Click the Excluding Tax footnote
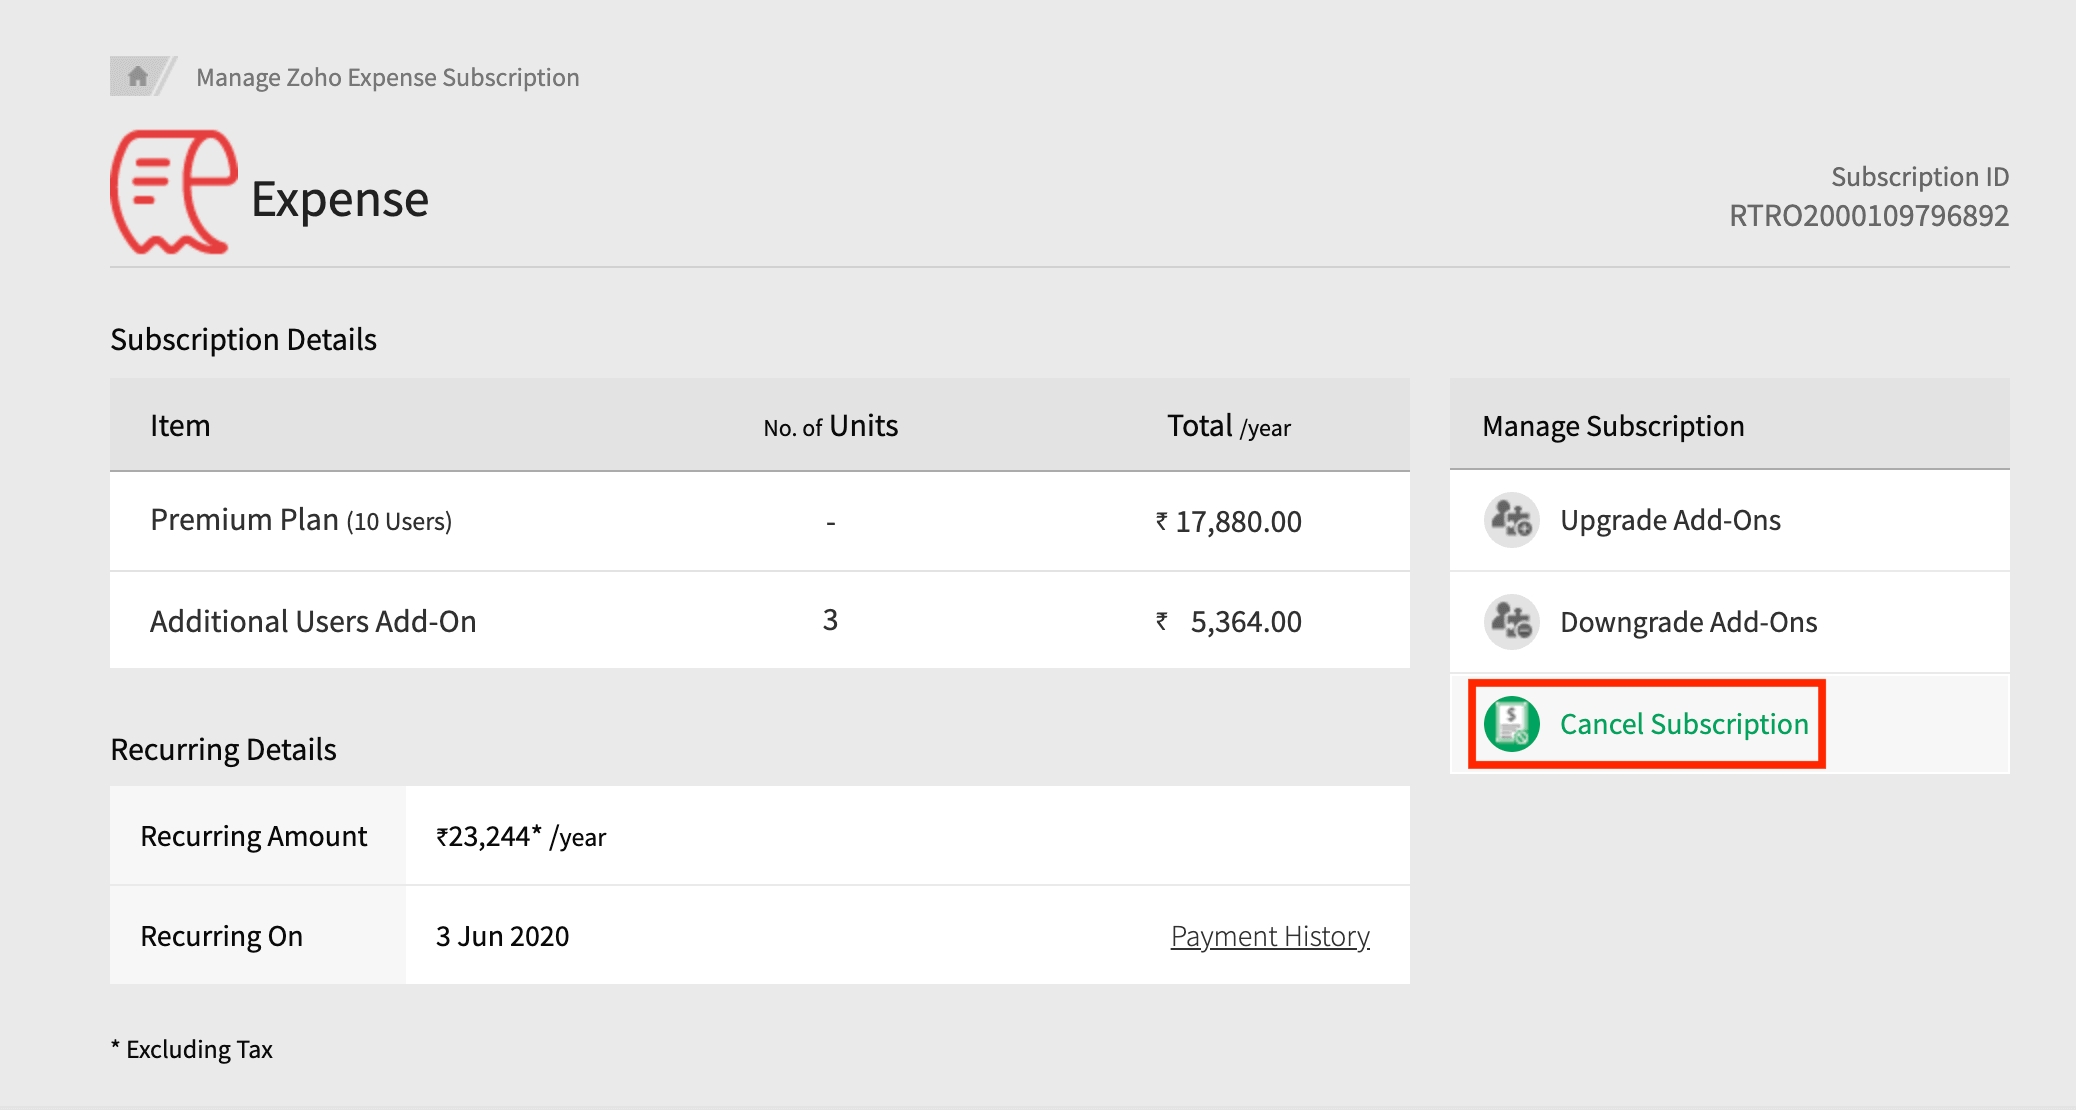This screenshot has width=2076, height=1110. pos(192,1049)
